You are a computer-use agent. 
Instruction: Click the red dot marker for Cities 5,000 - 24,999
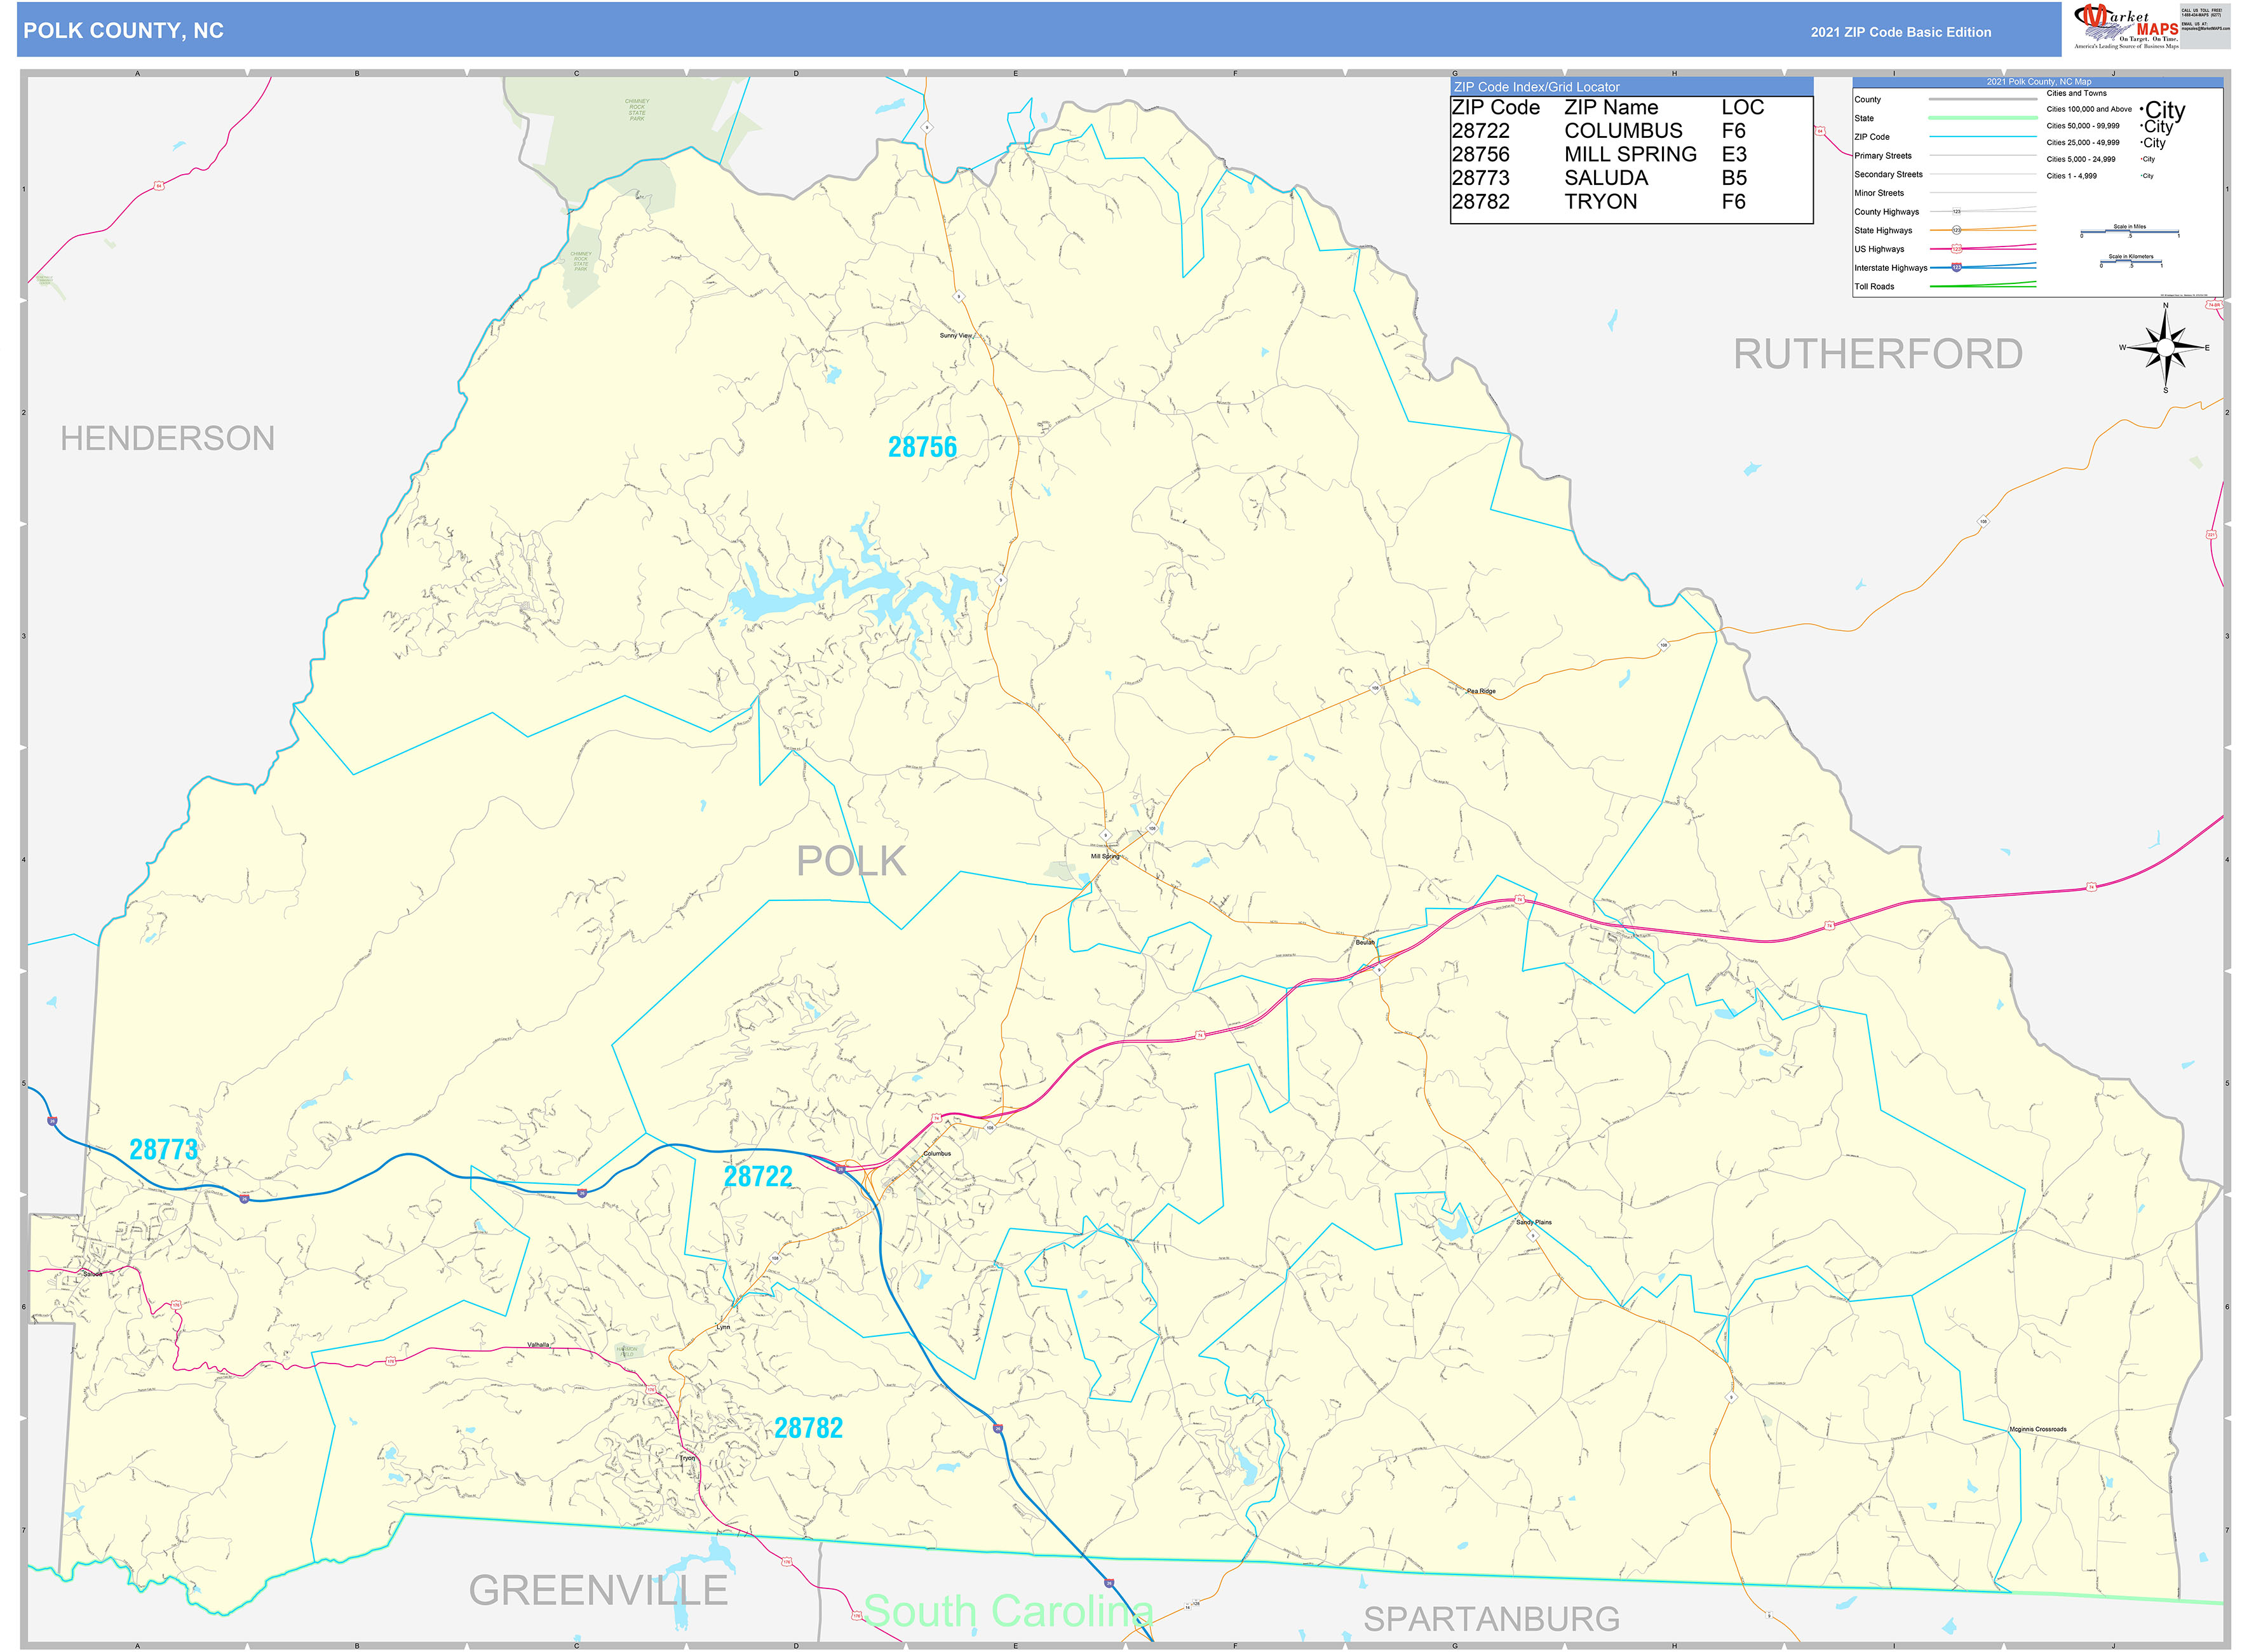tap(2141, 159)
